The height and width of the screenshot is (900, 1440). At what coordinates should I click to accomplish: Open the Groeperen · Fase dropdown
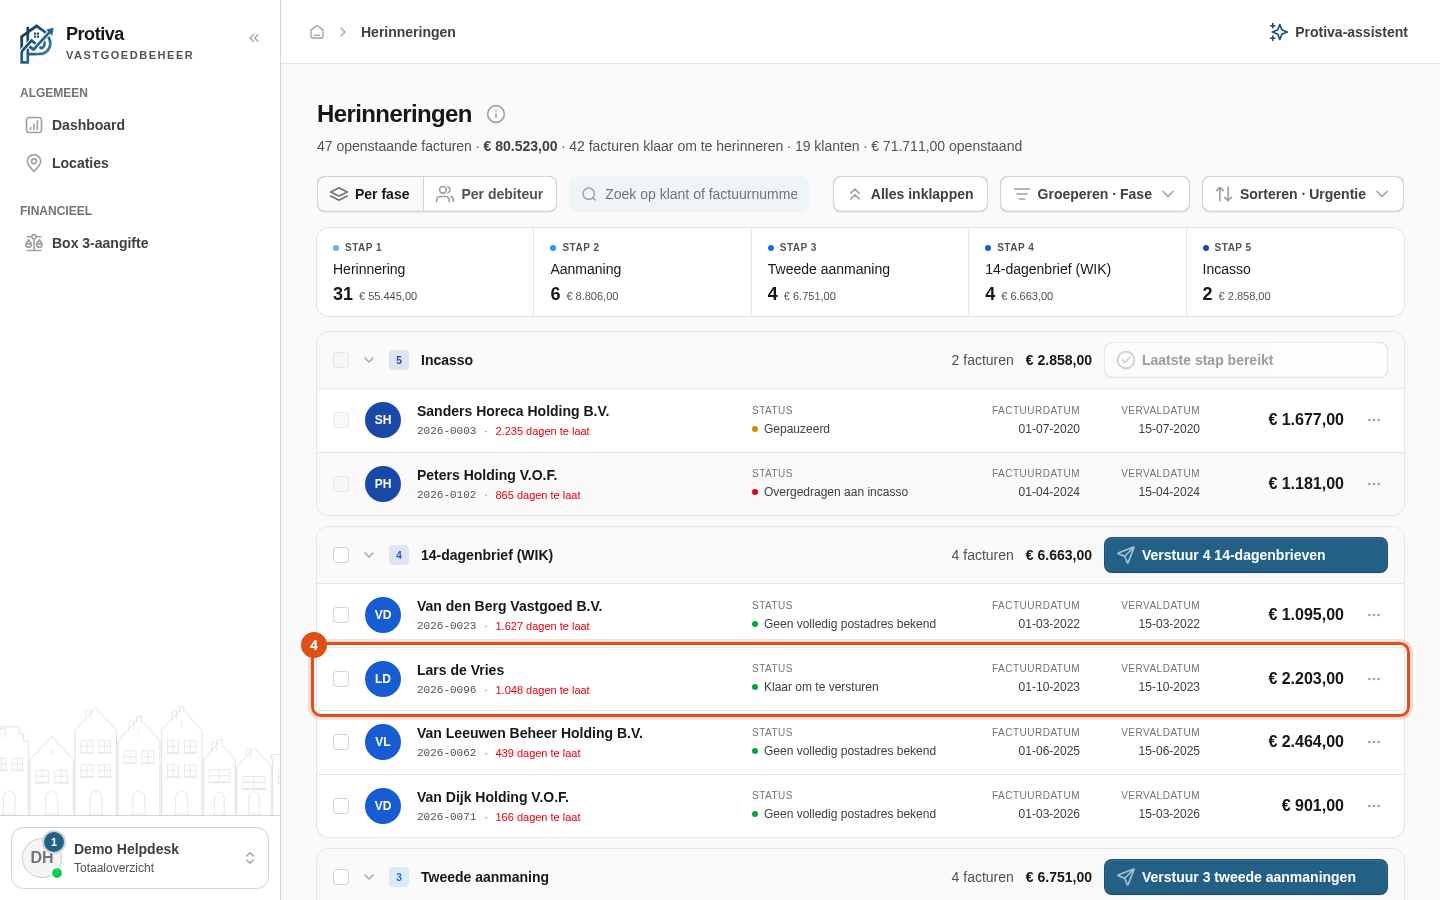coord(1095,194)
